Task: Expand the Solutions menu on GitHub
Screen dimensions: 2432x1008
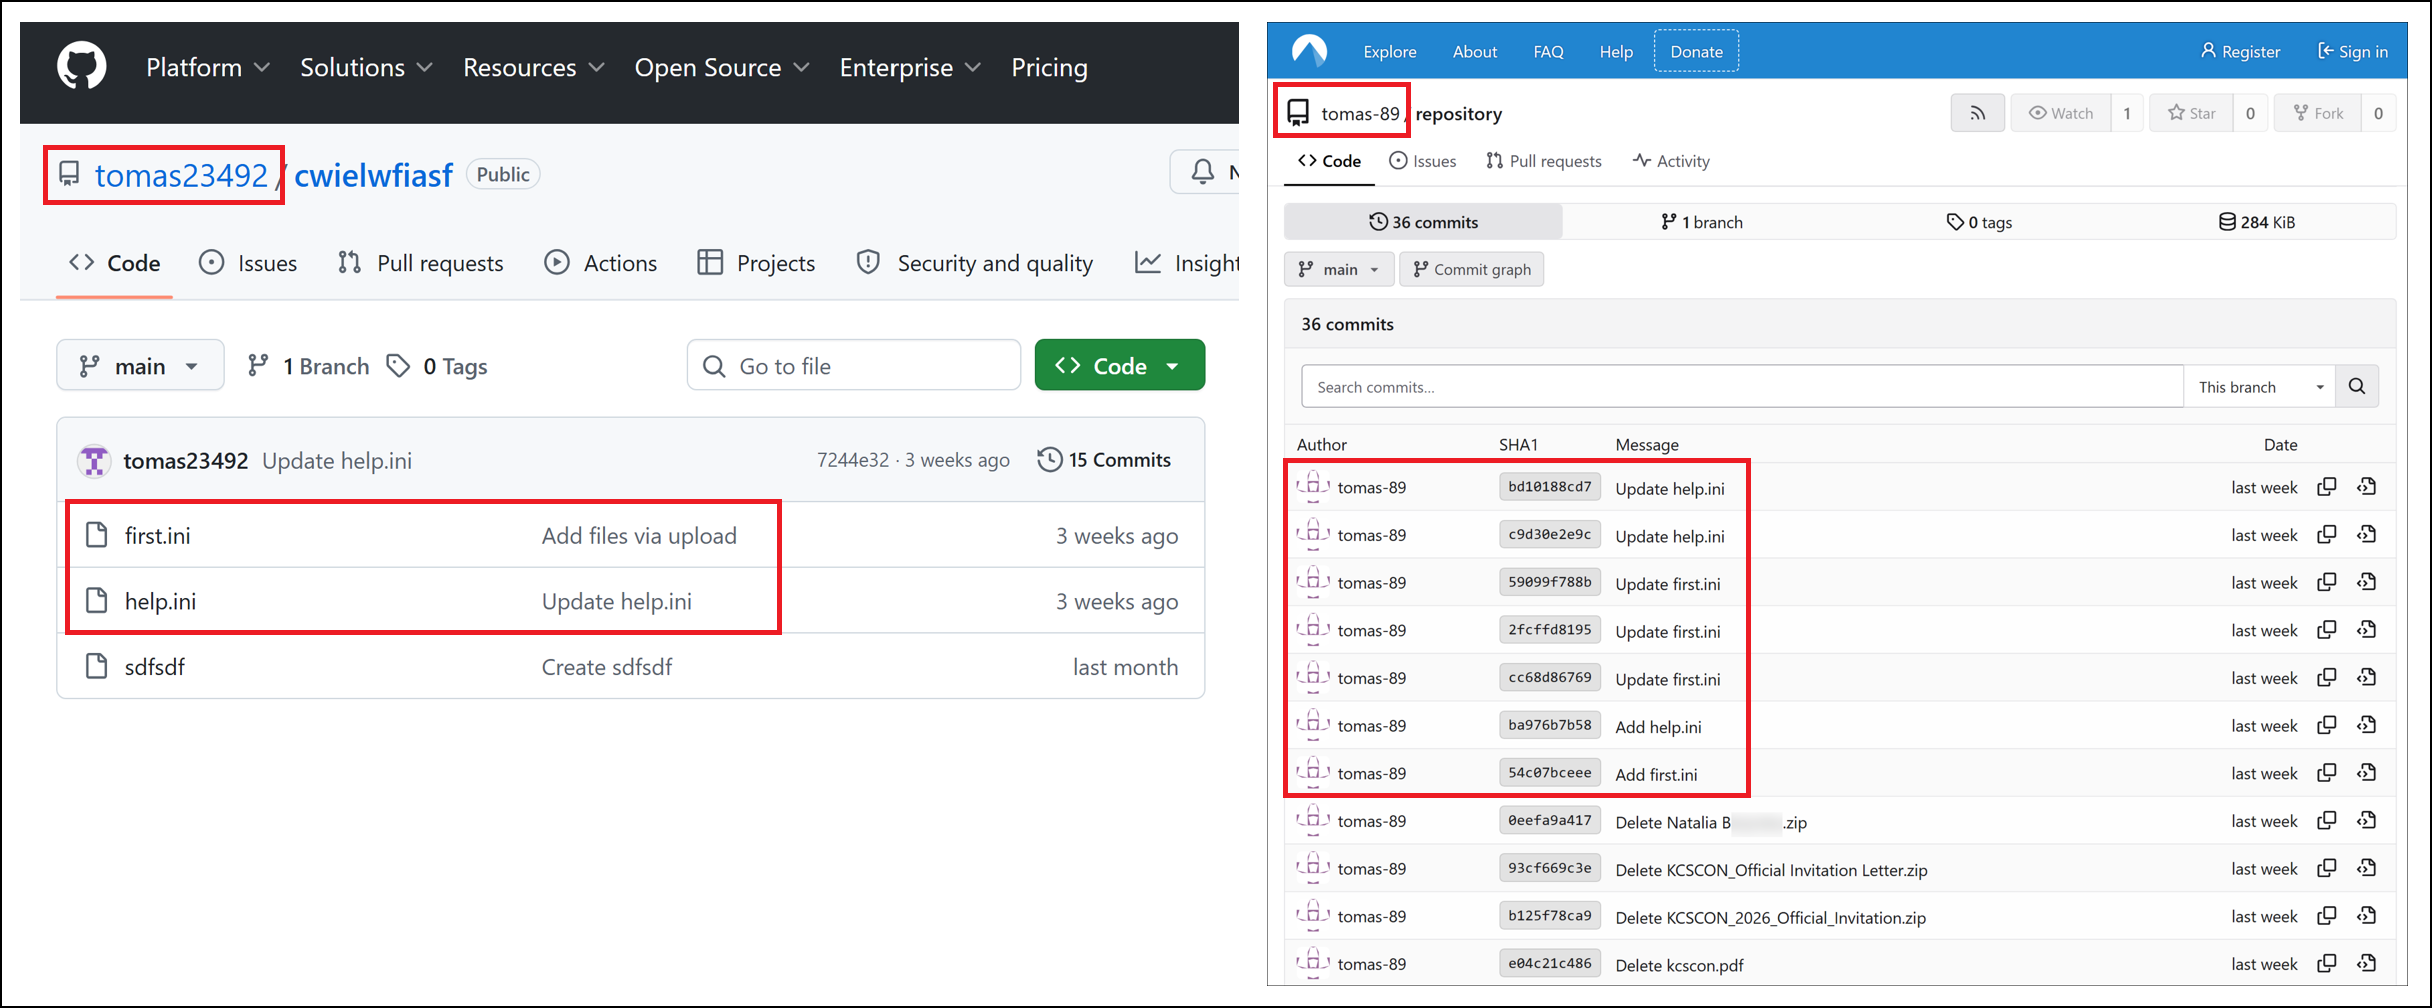Action: coord(366,67)
